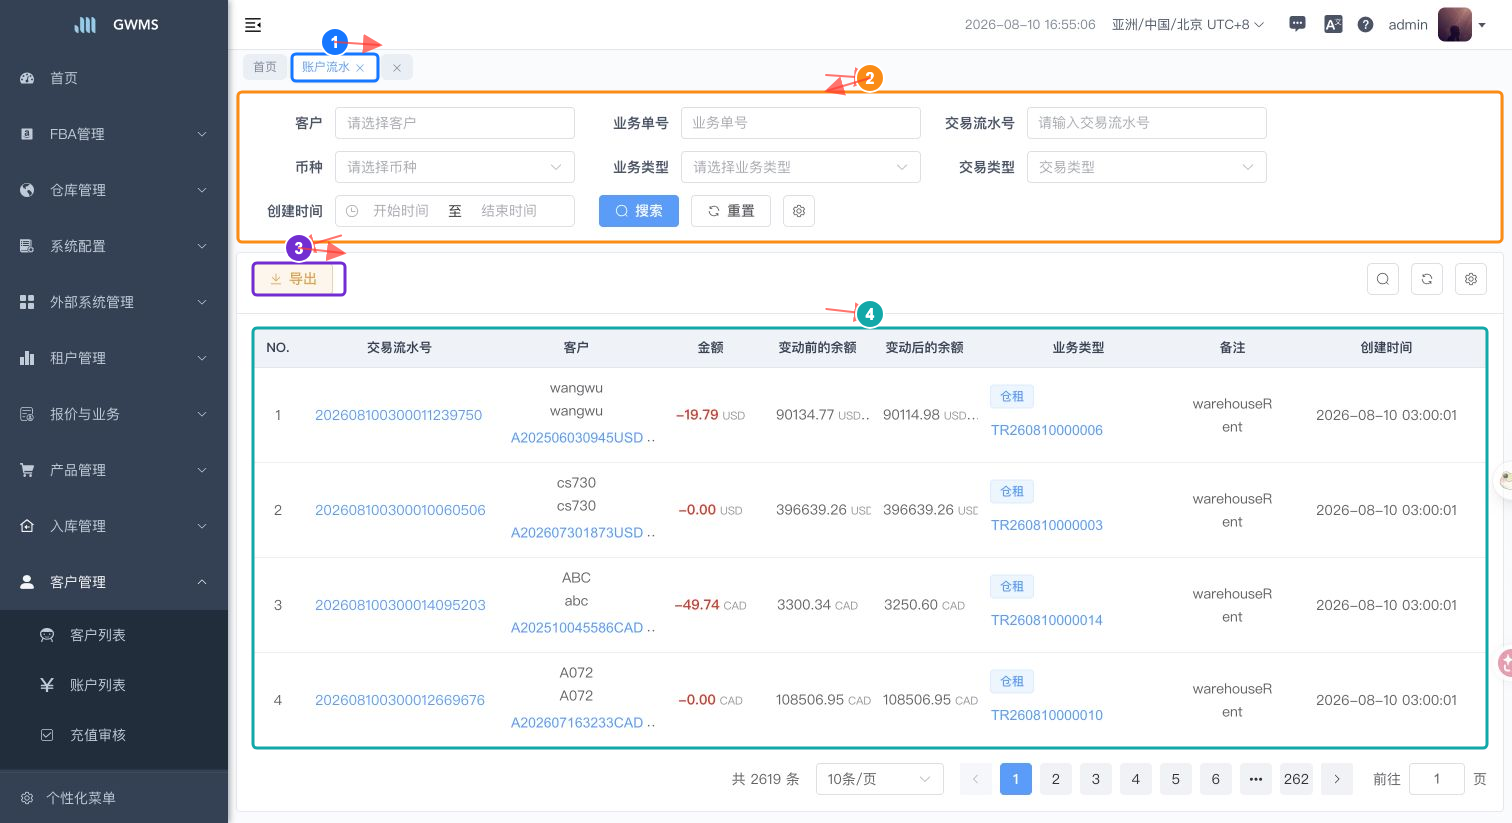The height and width of the screenshot is (823, 1512).
Task: Open search form settings gear icon
Action: click(x=799, y=211)
